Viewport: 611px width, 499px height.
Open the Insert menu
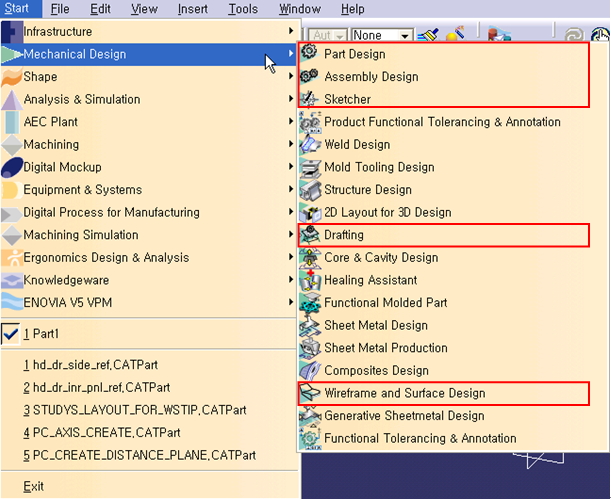(192, 9)
